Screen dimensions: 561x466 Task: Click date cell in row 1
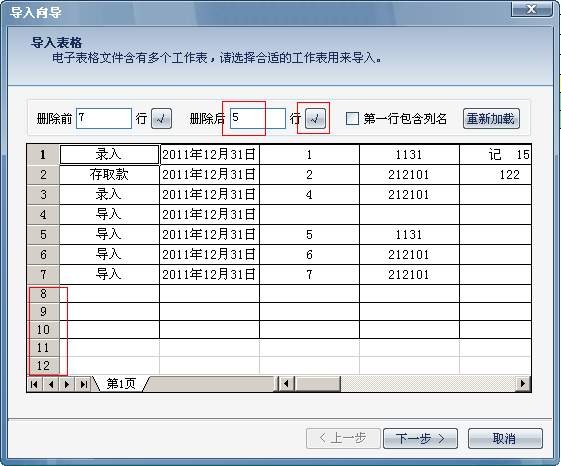click(x=209, y=155)
